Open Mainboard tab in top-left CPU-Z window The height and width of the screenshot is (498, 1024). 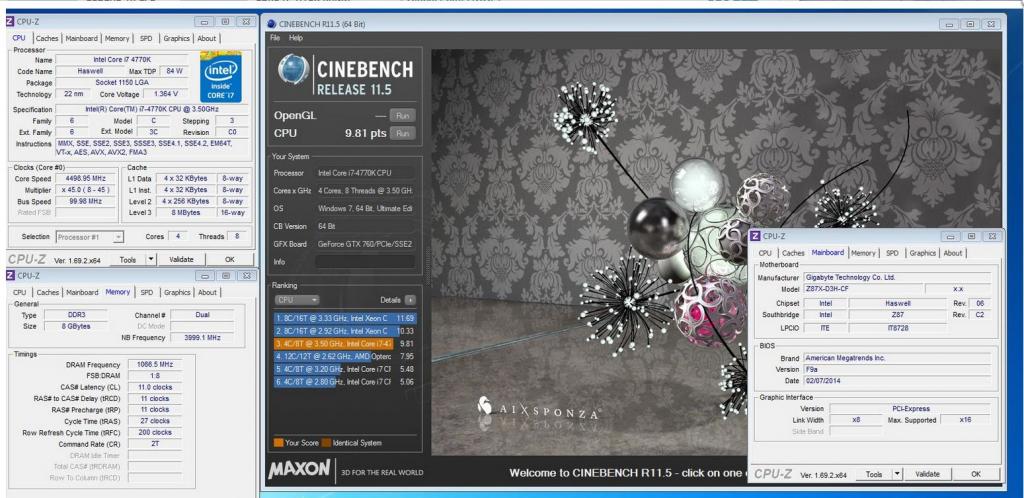click(82, 39)
